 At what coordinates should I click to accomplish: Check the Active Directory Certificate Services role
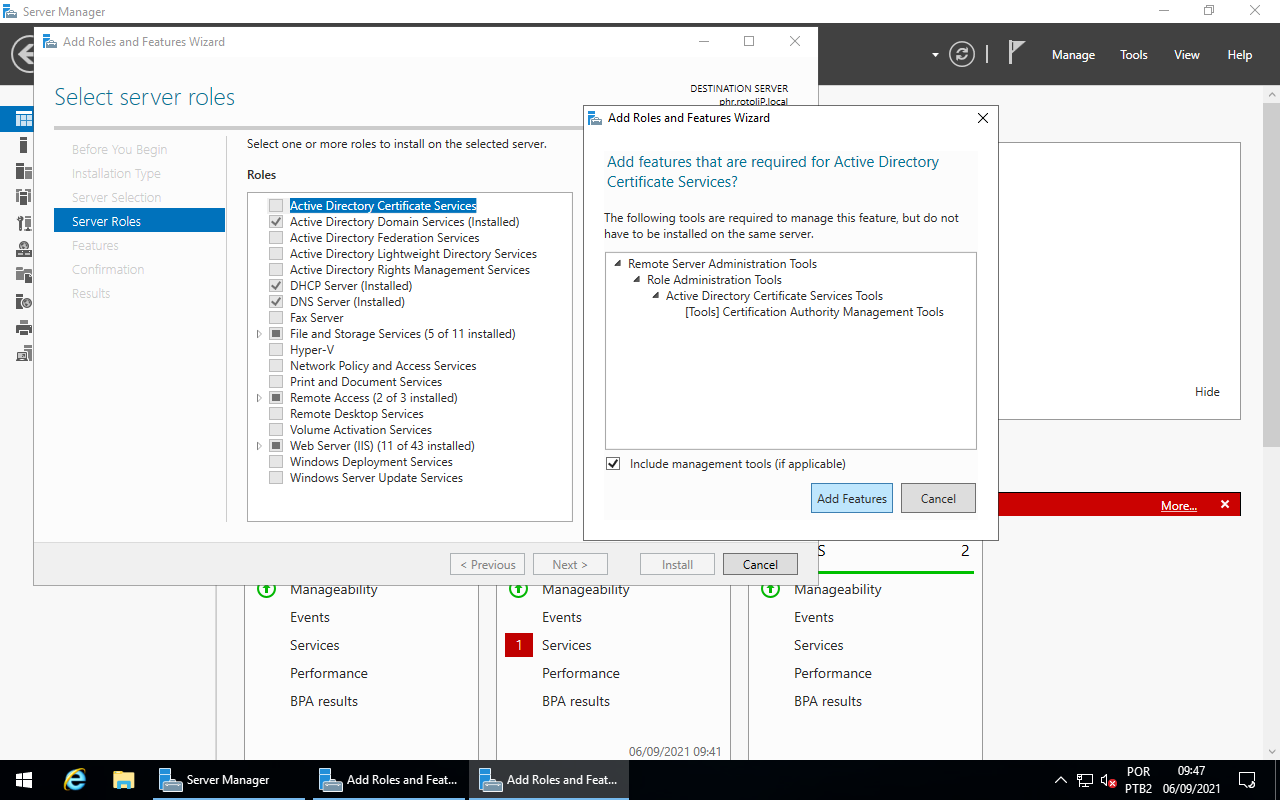pyautogui.click(x=276, y=206)
